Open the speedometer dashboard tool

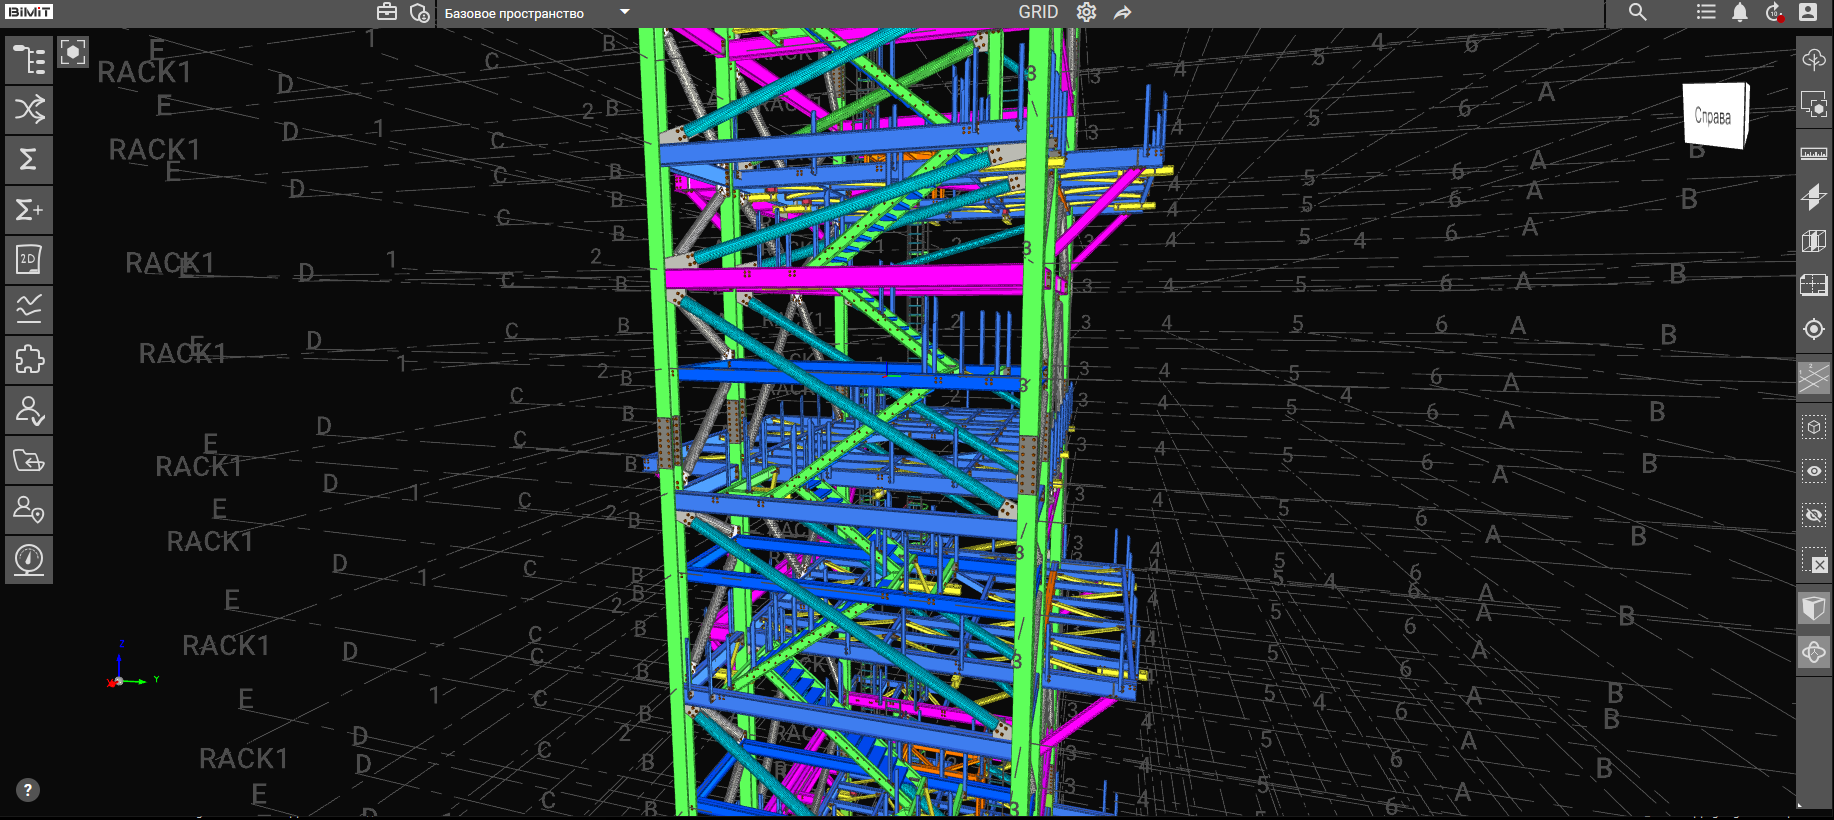[29, 559]
